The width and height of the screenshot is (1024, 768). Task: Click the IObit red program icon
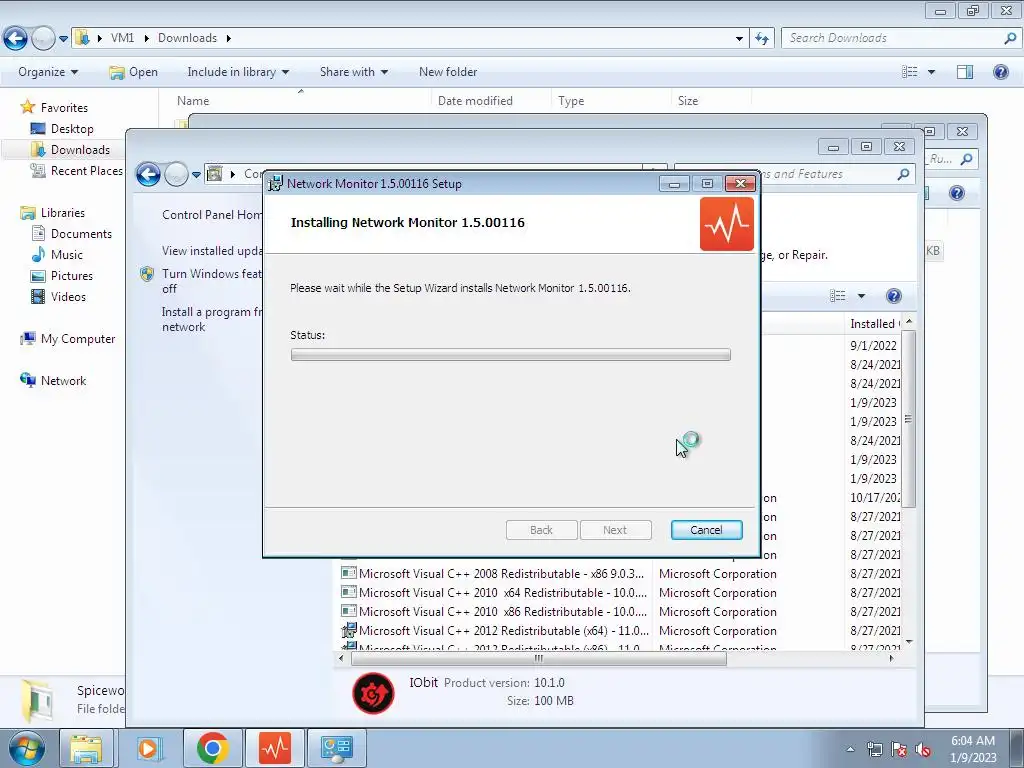tap(373, 693)
